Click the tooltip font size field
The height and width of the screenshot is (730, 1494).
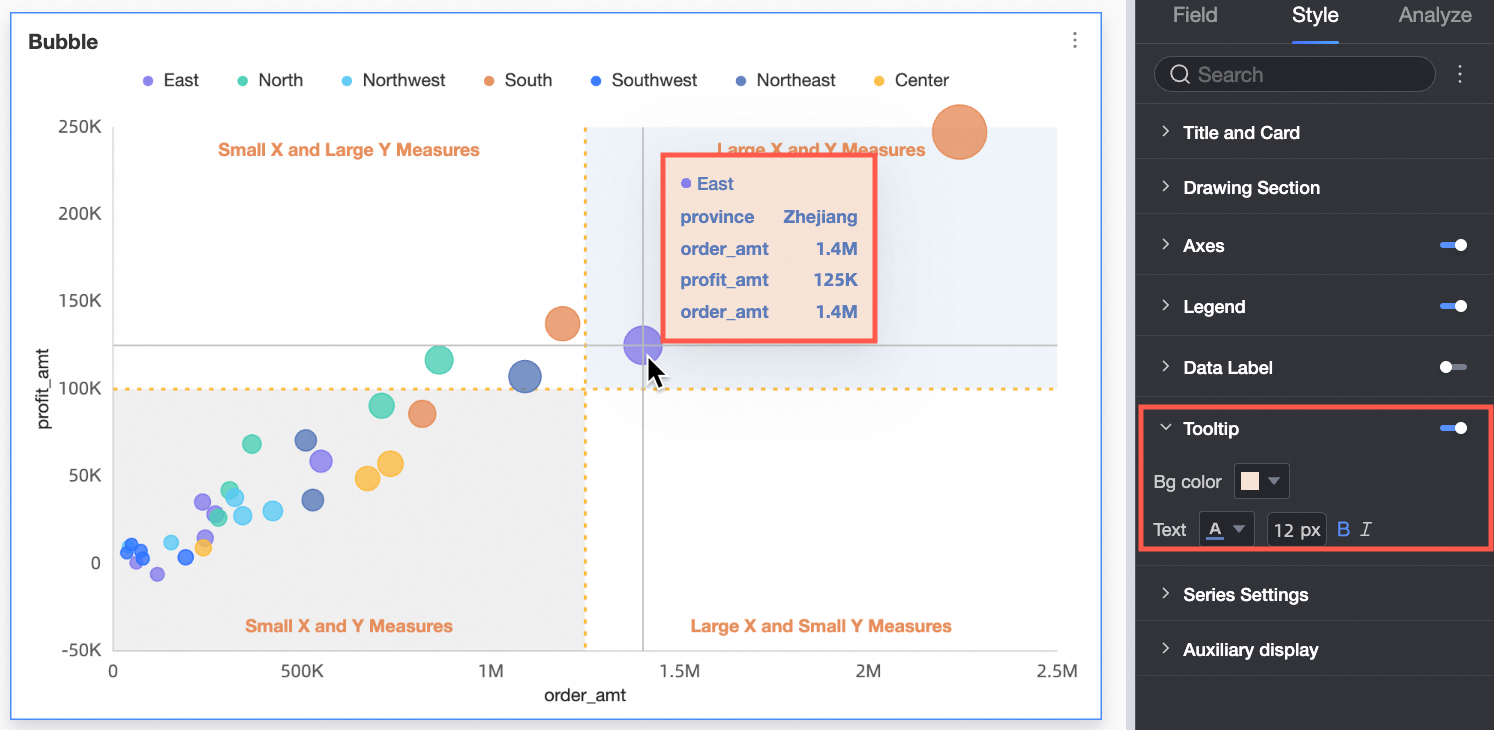1296,529
